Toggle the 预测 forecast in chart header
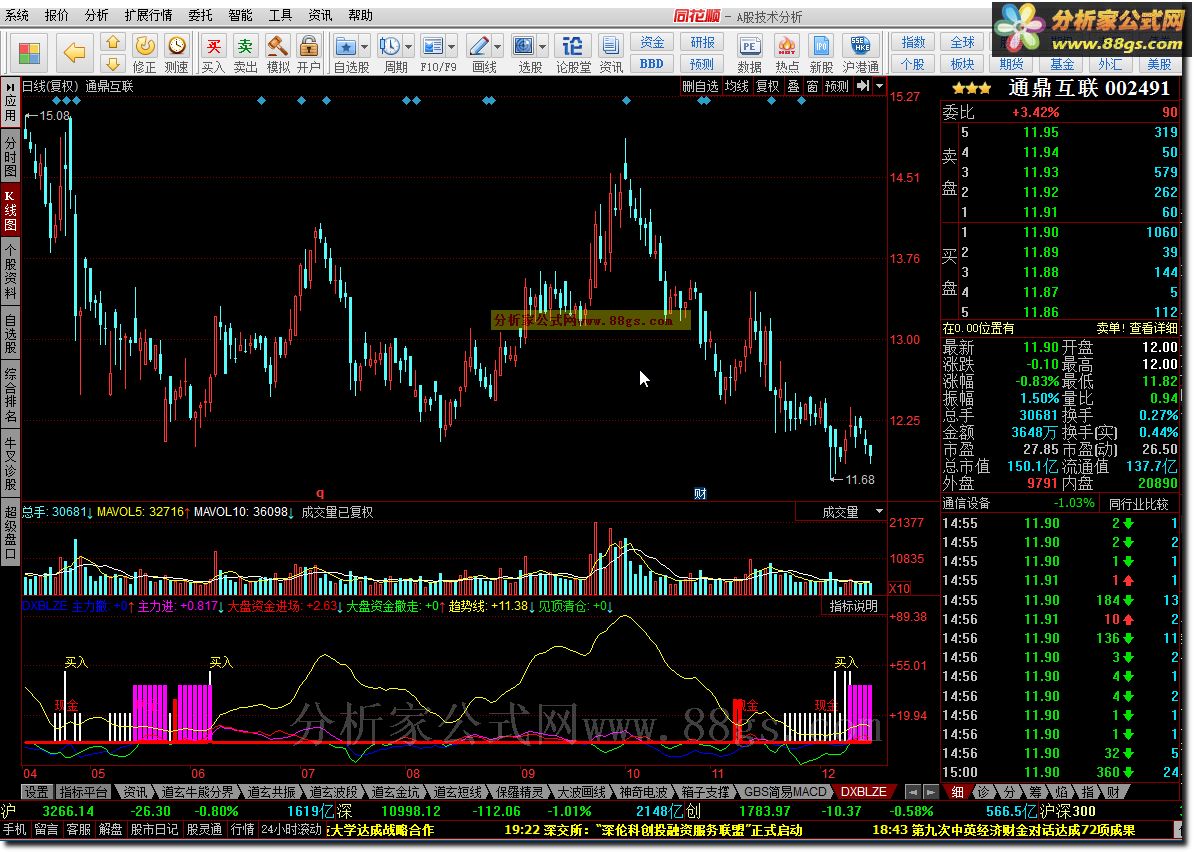The height and width of the screenshot is (852, 1194). (837, 86)
